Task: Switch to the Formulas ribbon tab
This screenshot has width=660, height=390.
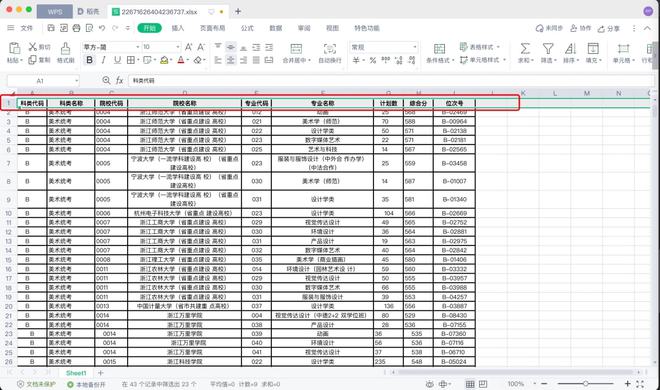Action: coord(247,28)
